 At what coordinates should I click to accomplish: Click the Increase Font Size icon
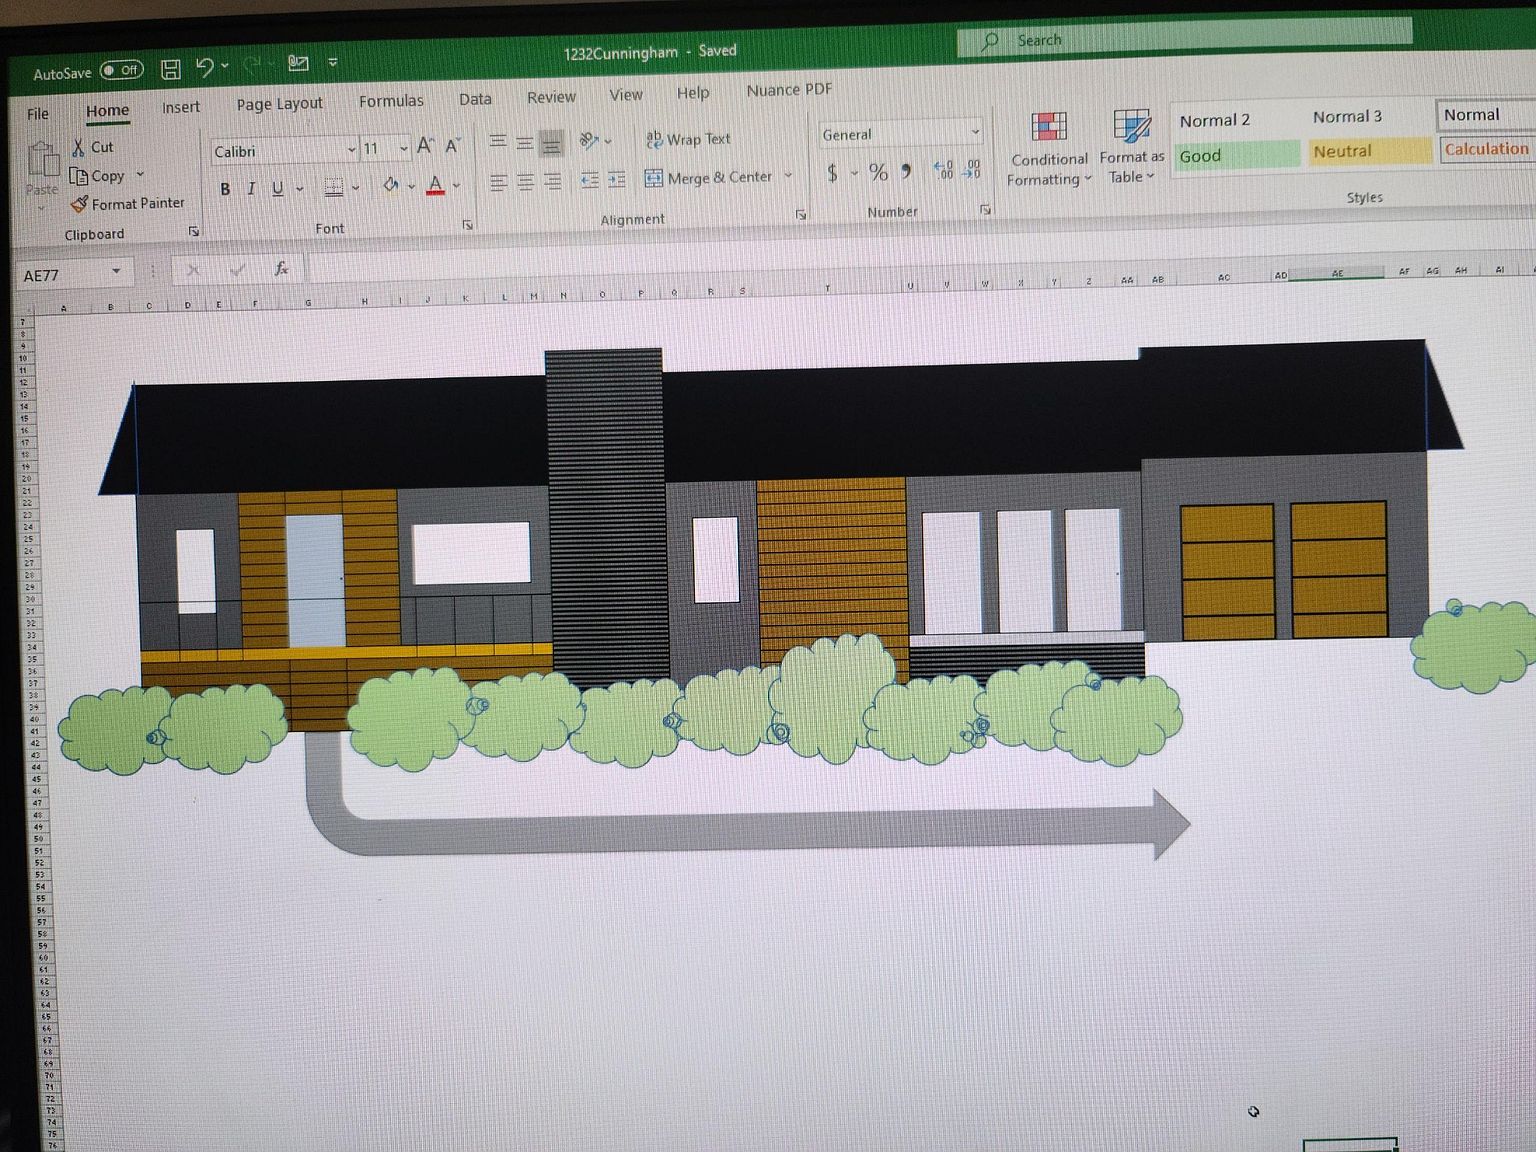click(x=426, y=146)
